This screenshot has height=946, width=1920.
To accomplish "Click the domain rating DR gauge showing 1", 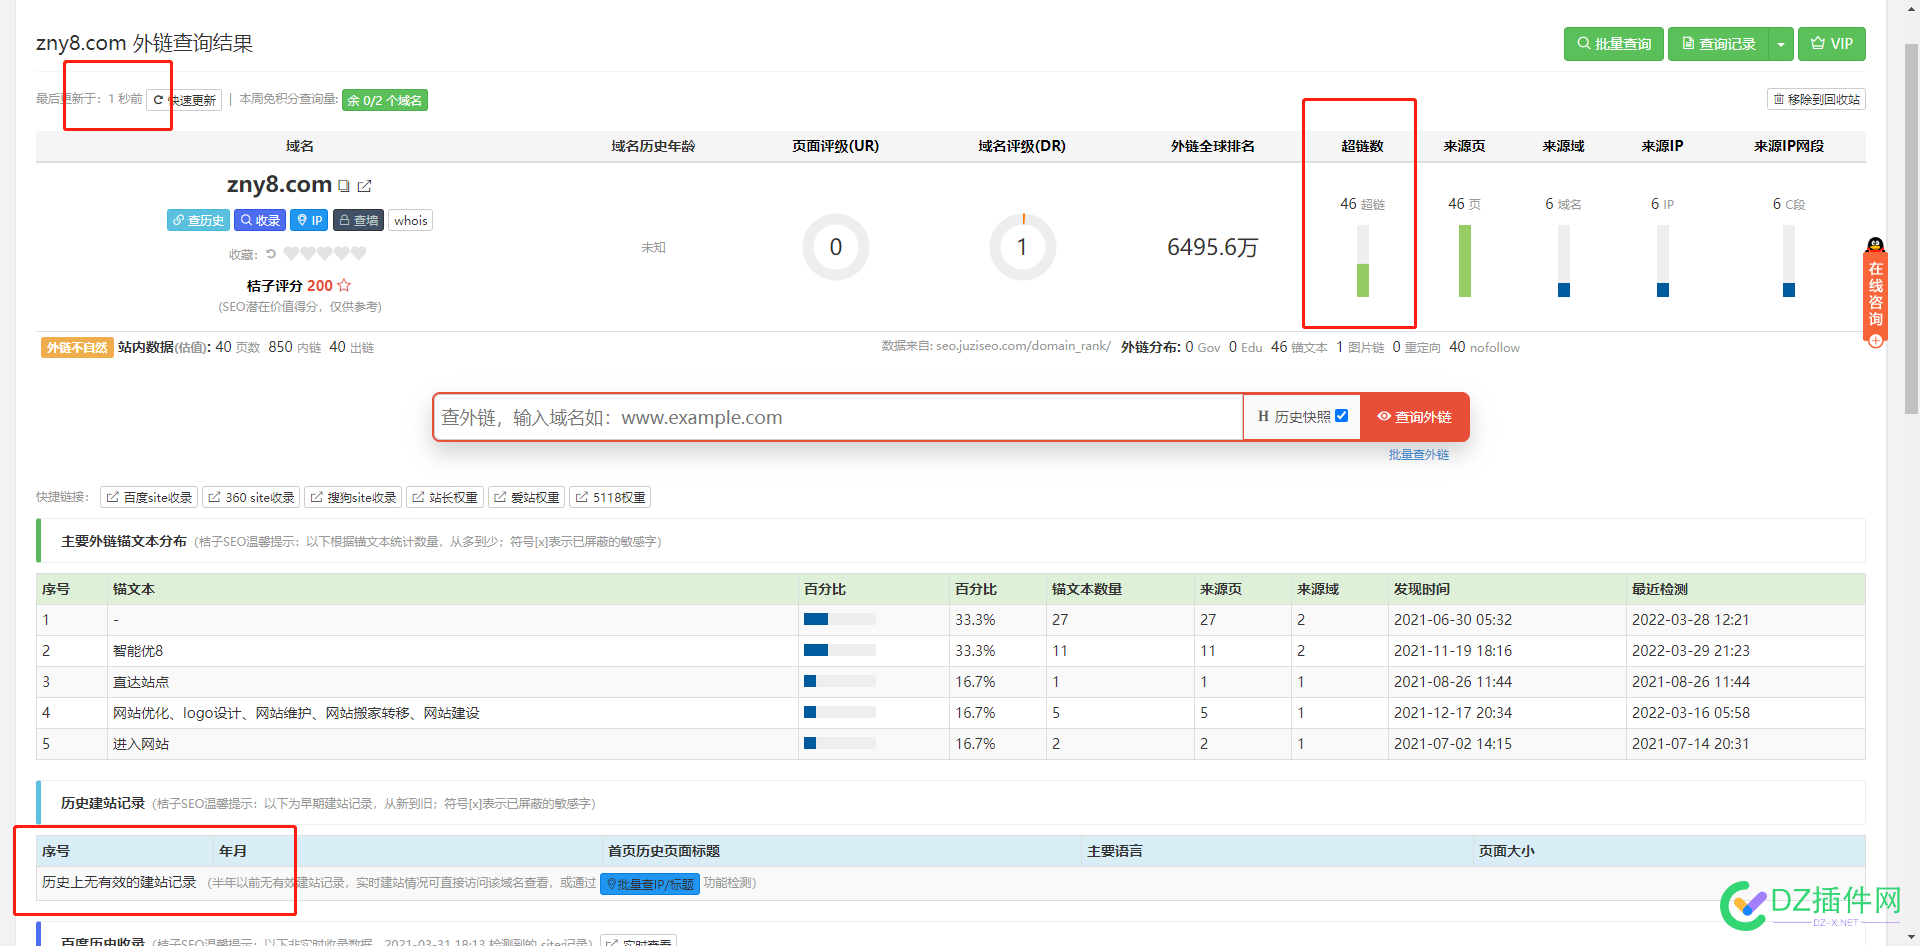I will tap(1022, 247).
